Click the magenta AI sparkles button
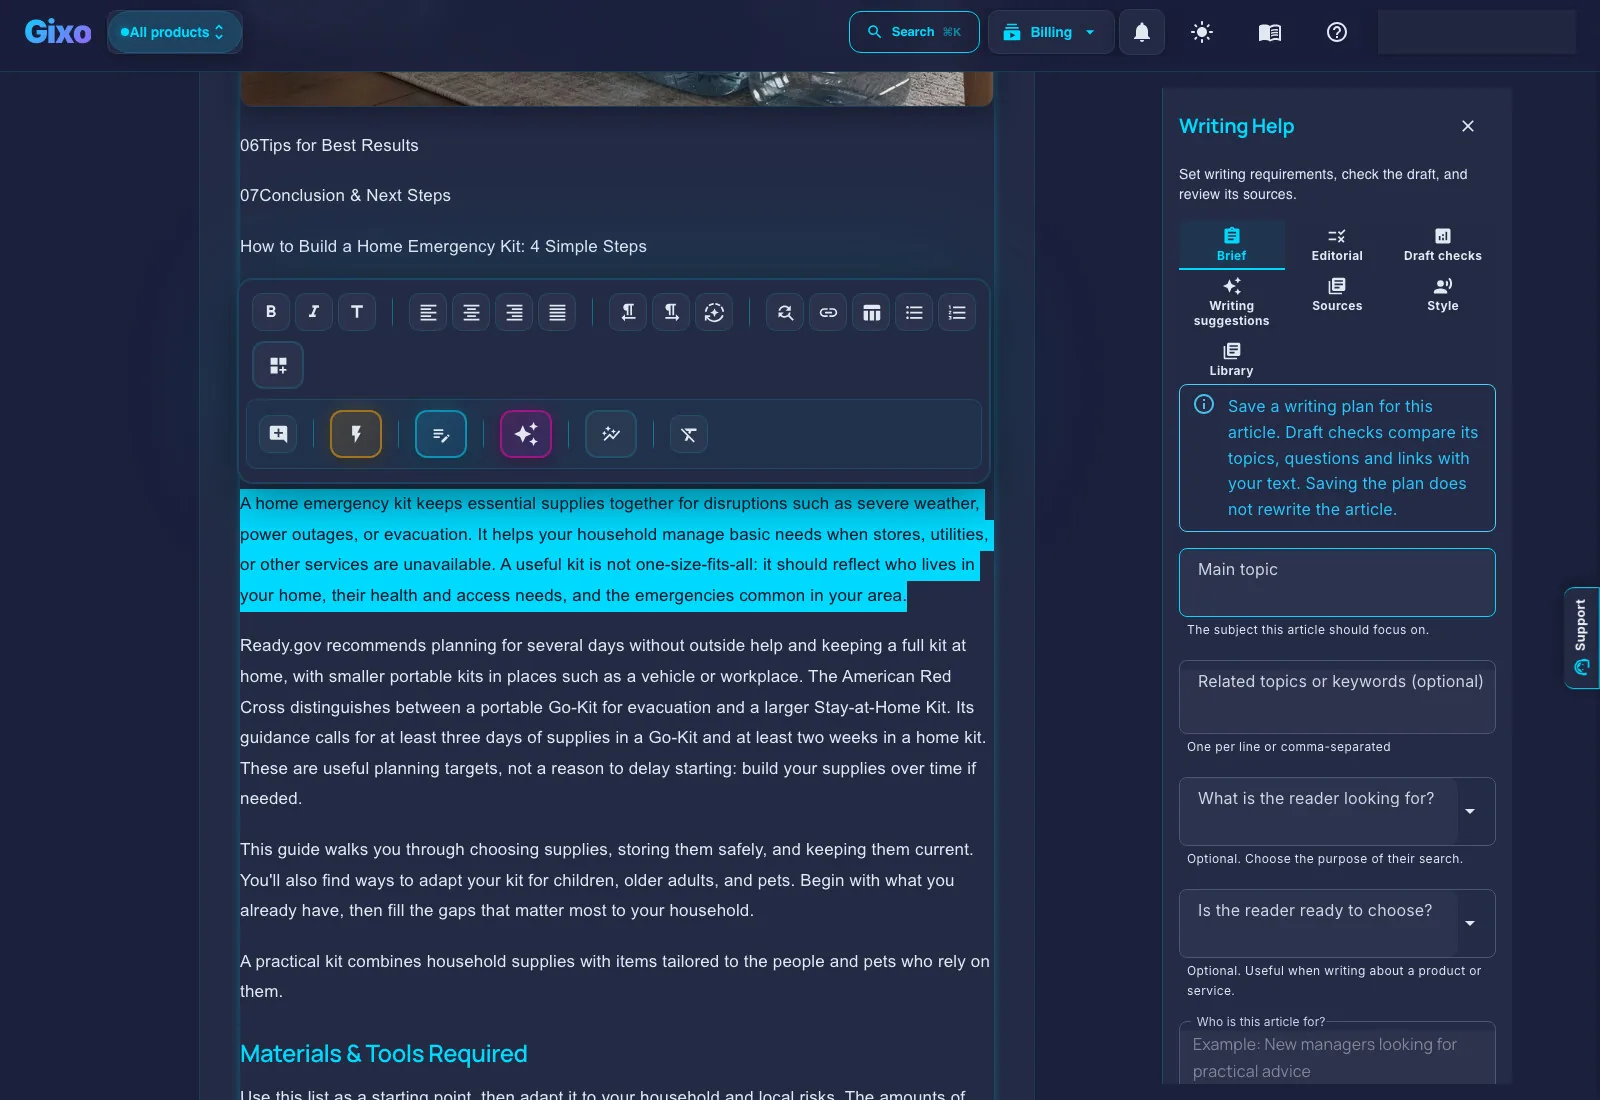1600x1100 pixels. (526, 434)
